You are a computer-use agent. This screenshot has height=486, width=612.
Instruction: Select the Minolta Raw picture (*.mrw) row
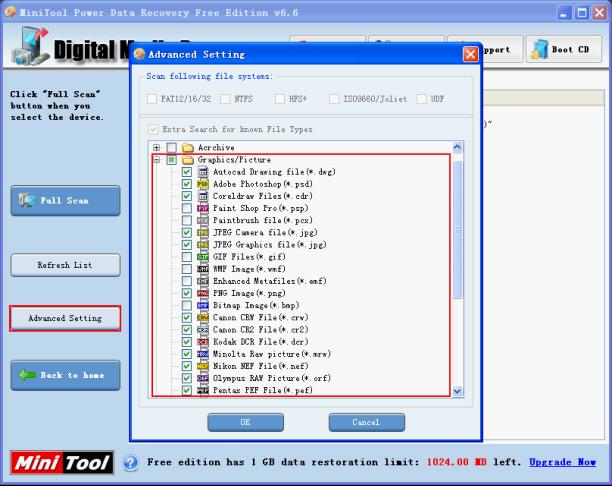(272, 354)
